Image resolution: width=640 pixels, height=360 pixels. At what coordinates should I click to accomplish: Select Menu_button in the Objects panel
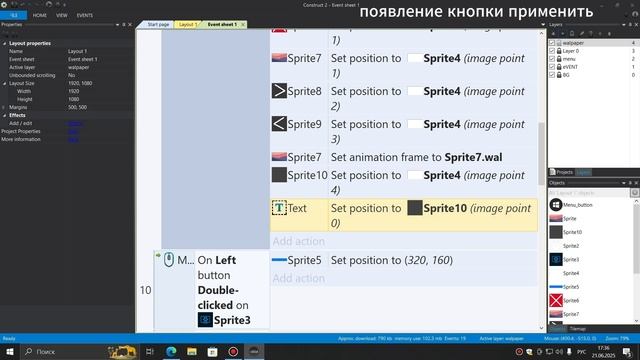click(x=578, y=205)
